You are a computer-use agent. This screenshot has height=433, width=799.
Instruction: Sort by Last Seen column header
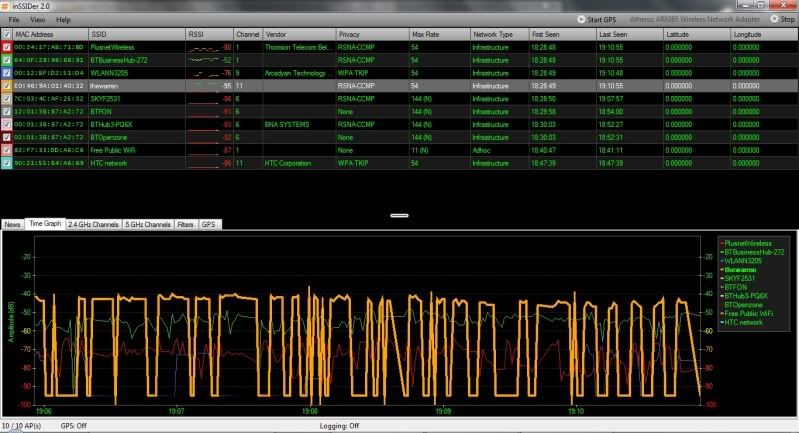point(630,35)
